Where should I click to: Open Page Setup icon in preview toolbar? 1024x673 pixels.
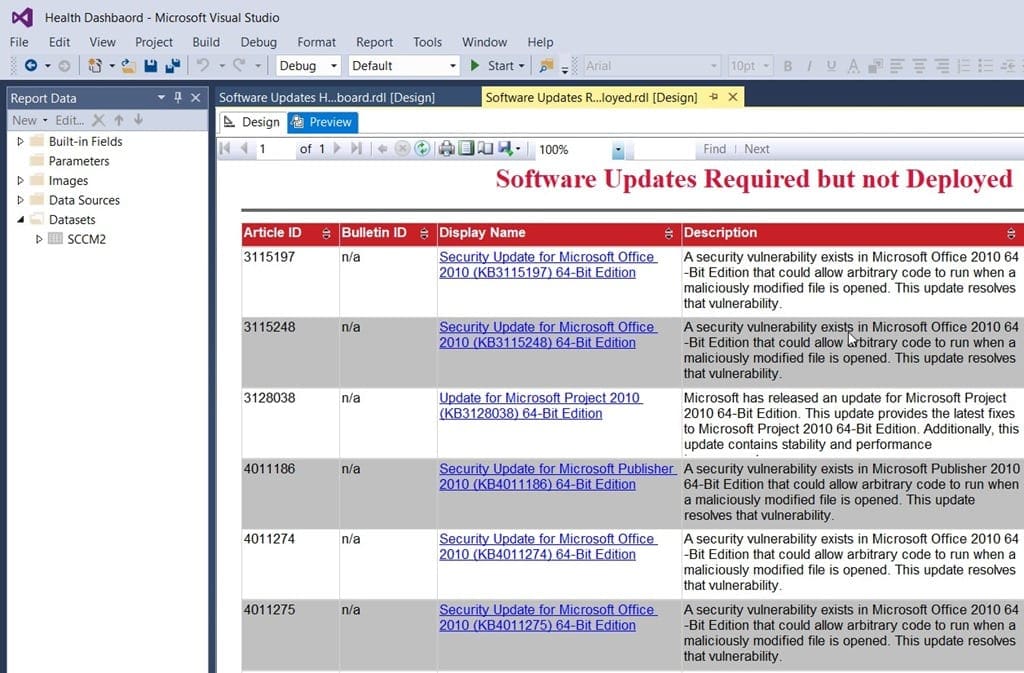click(485, 149)
